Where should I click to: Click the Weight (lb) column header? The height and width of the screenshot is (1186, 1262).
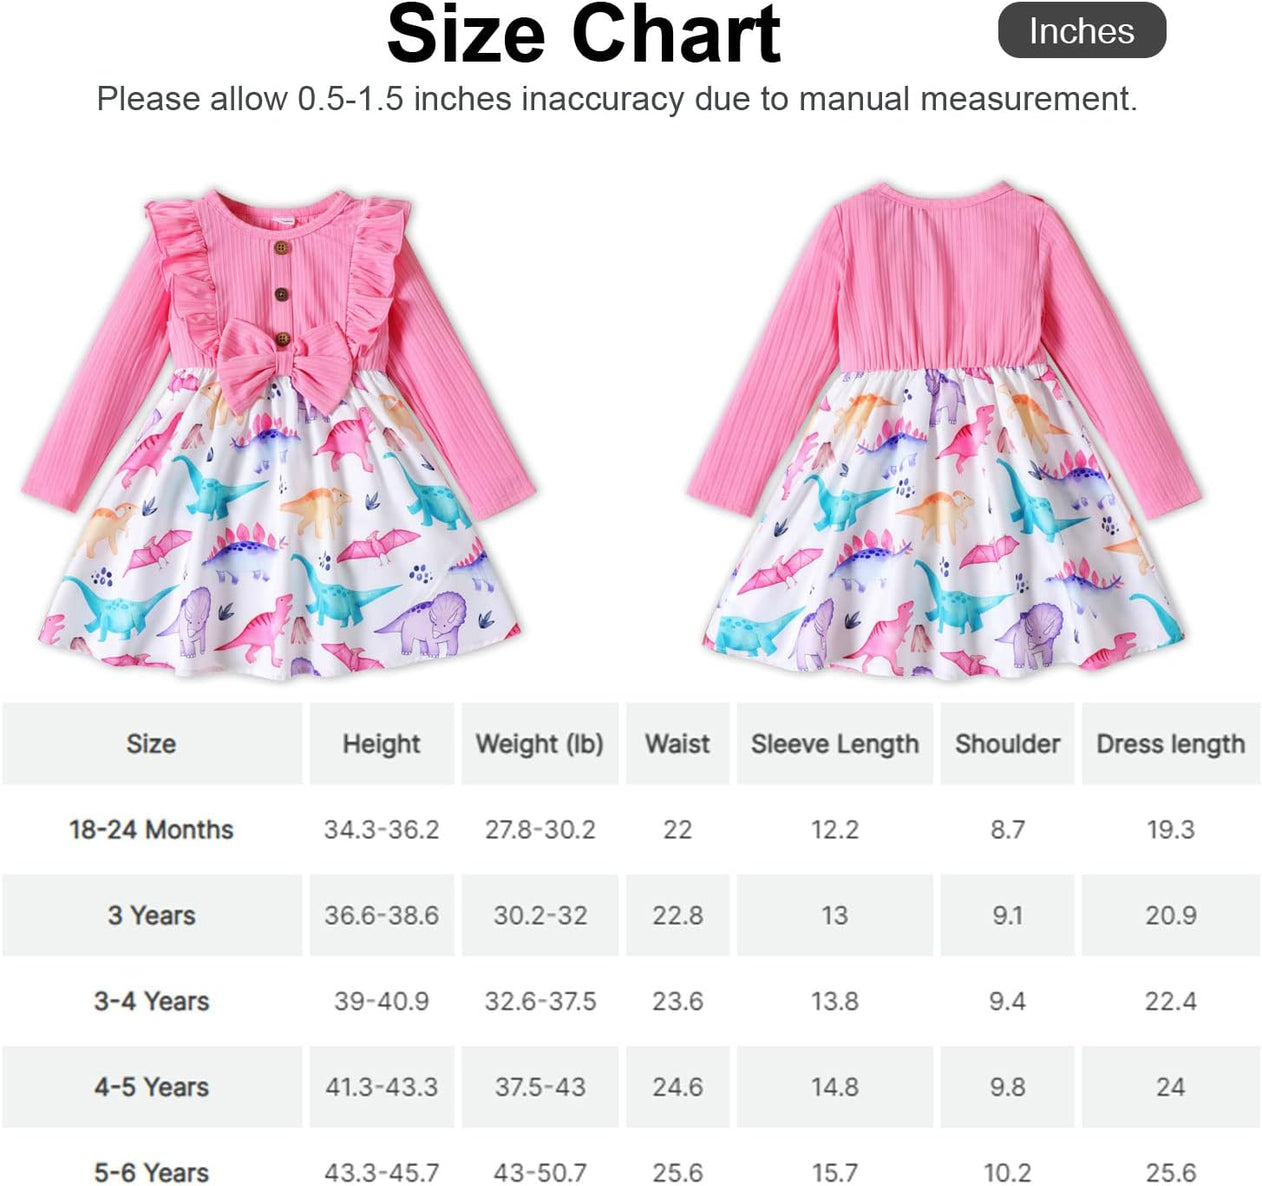click(x=540, y=744)
